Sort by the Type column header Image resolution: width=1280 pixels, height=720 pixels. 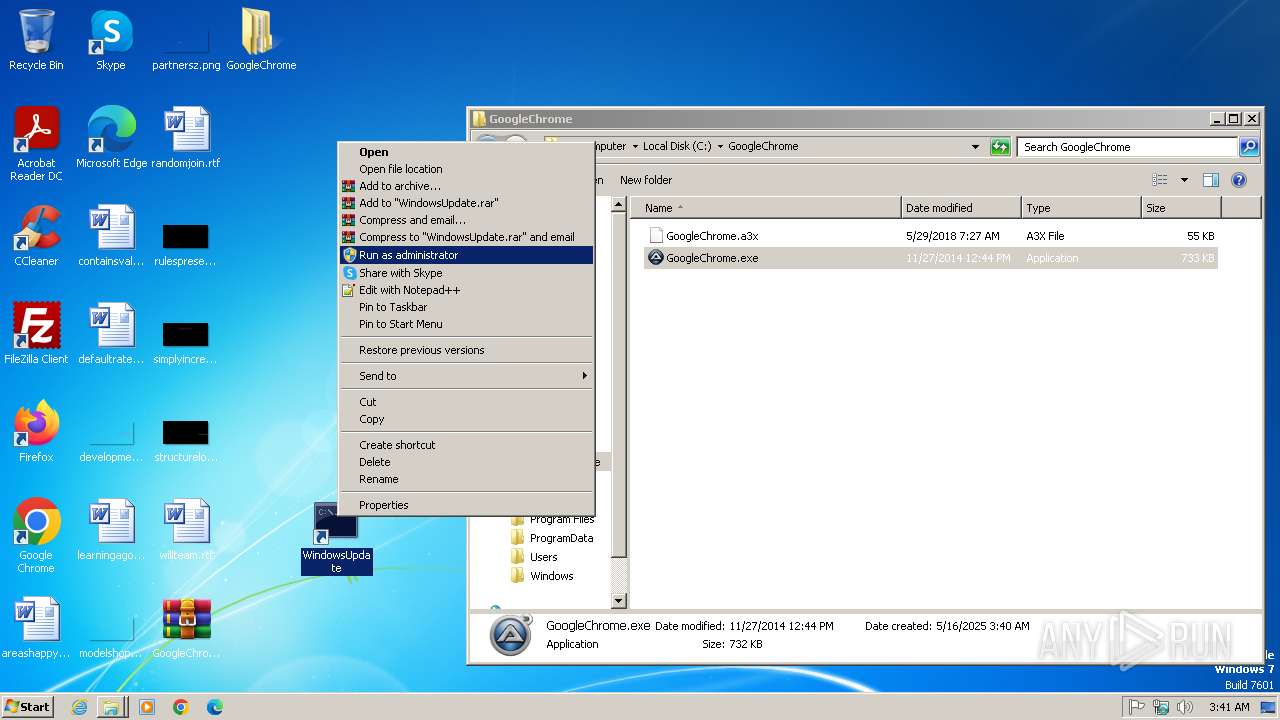click(1081, 208)
